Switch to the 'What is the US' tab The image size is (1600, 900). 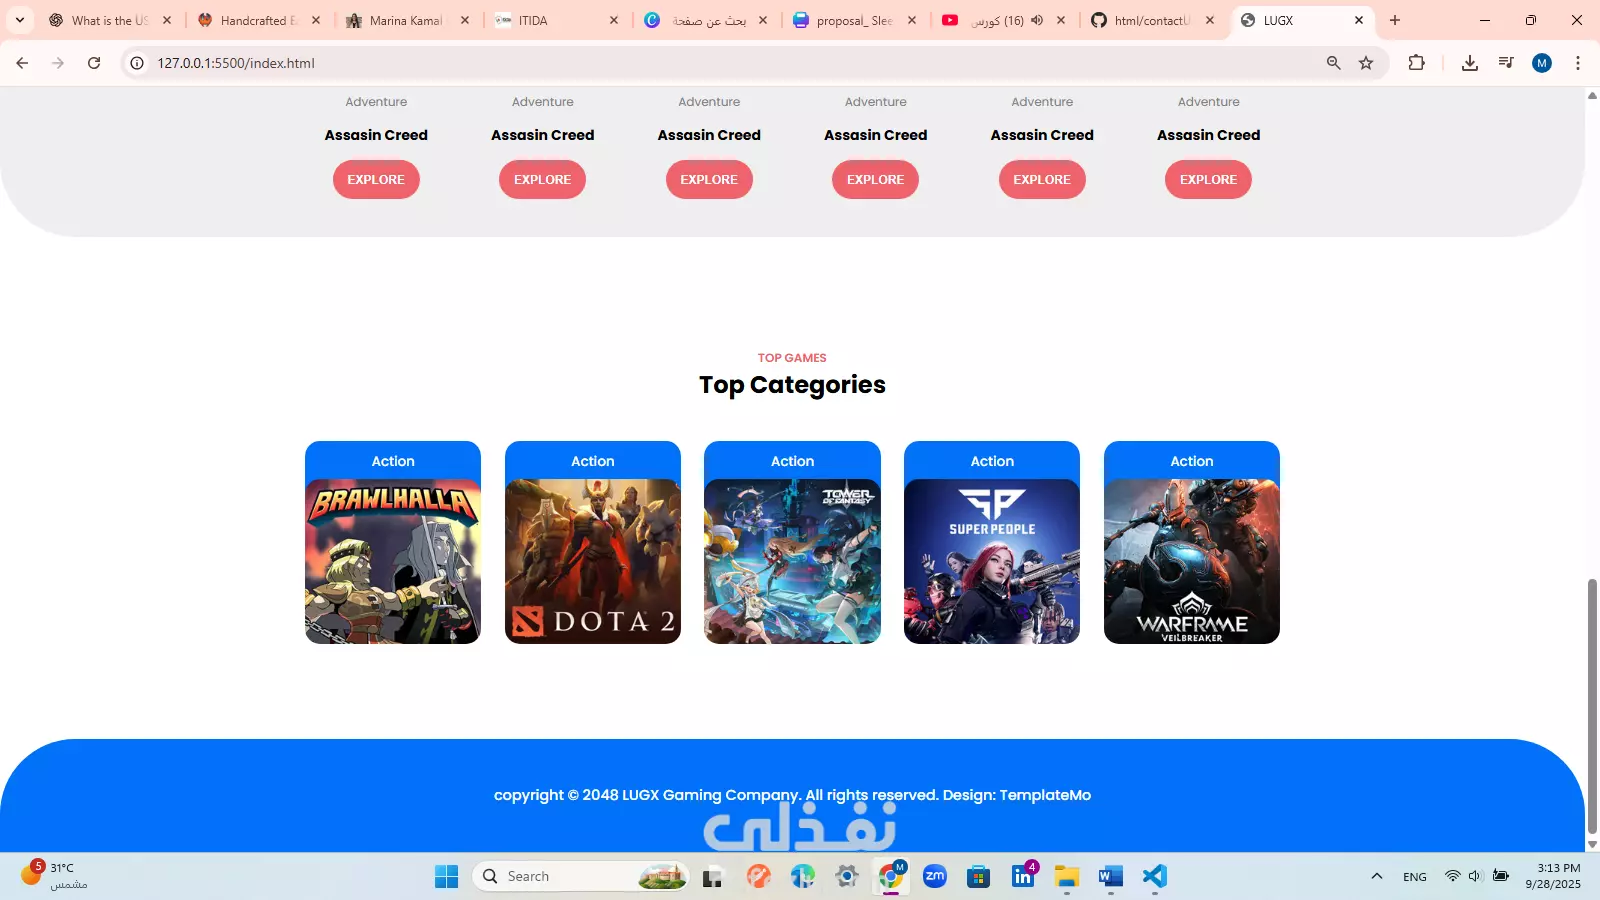110,20
